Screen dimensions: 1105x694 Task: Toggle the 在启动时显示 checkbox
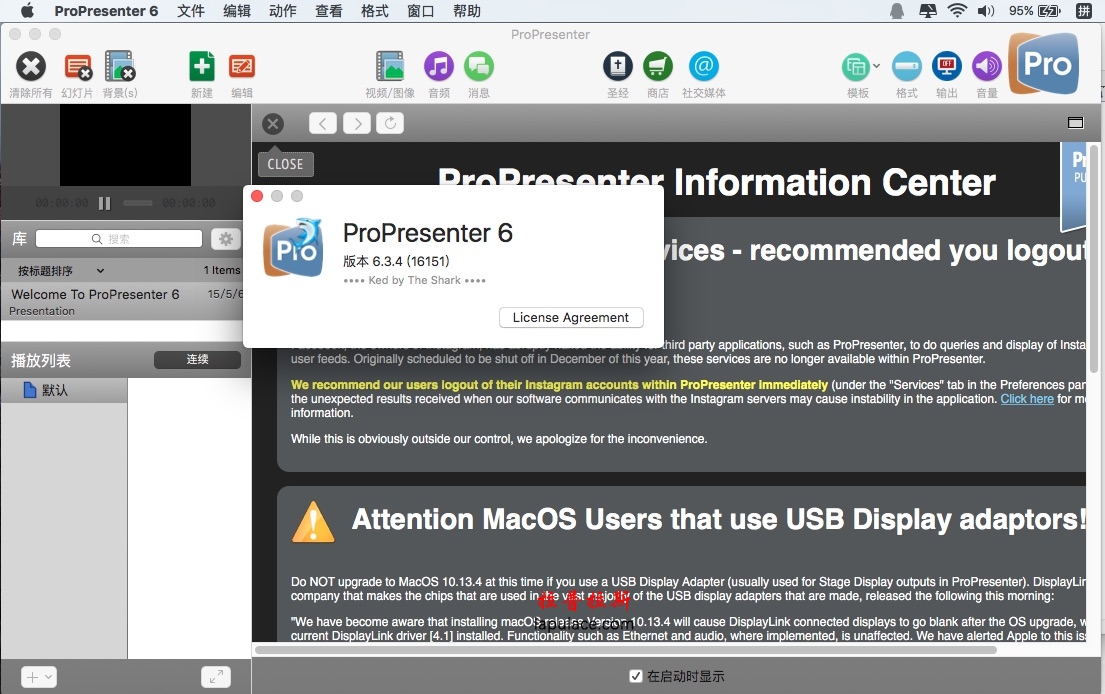click(636, 676)
